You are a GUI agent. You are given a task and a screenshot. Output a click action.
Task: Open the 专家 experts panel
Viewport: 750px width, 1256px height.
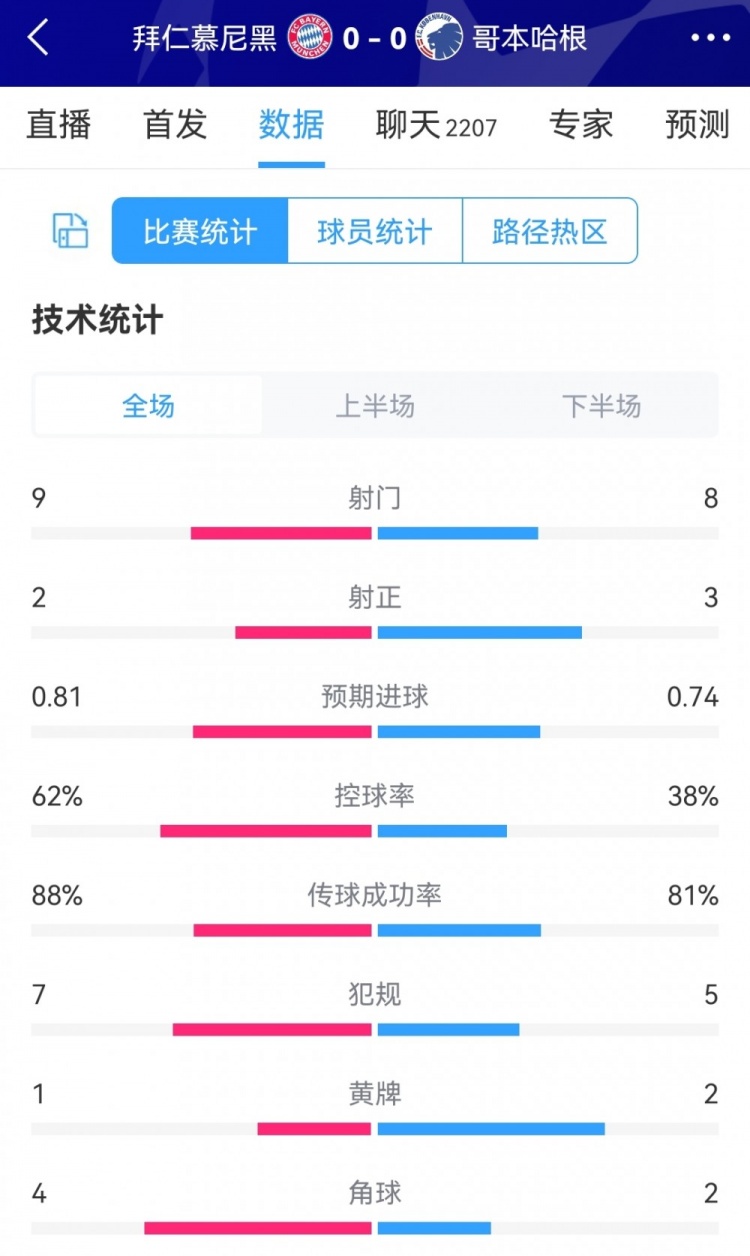(x=581, y=125)
